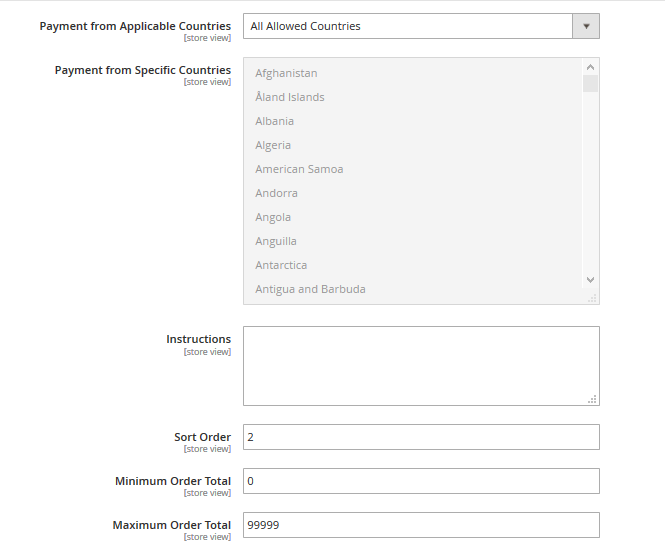Focus the Minimum Order Total field
Image resolution: width=665 pixels, height=559 pixels.
[x=421, y=481]
